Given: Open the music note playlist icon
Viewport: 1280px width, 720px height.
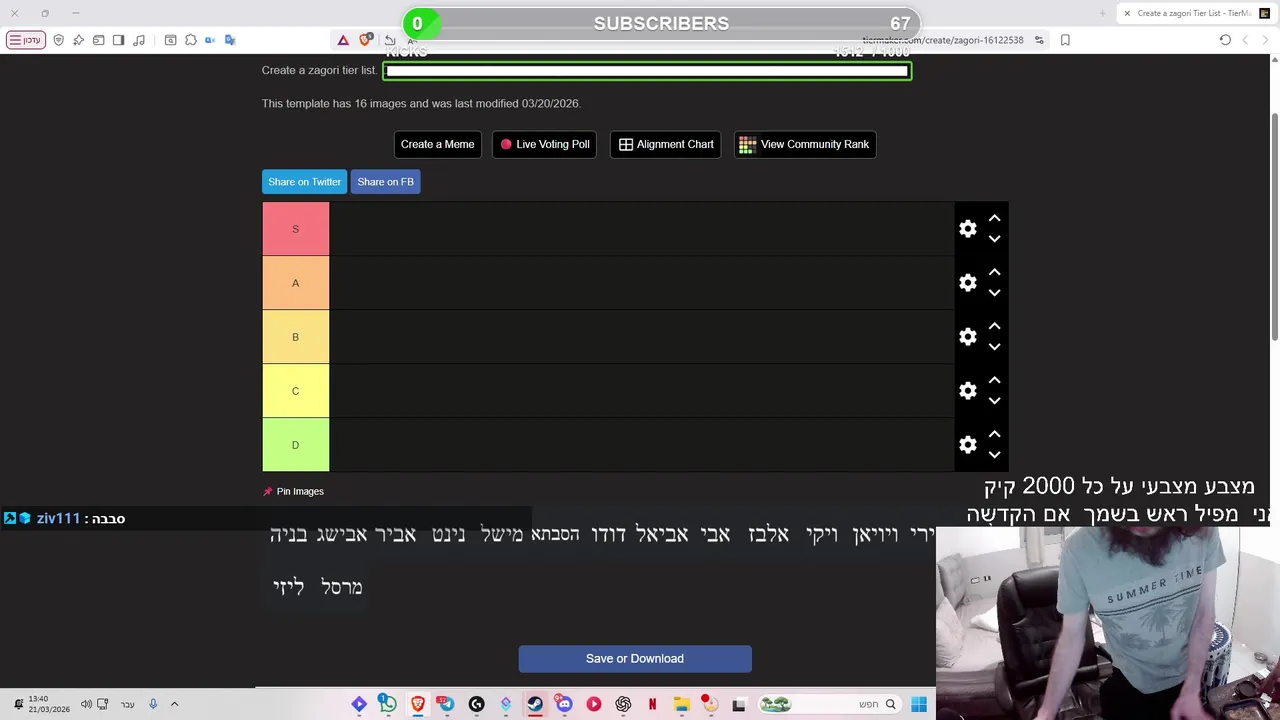Looking at the screenshot, I should point(139,40).
